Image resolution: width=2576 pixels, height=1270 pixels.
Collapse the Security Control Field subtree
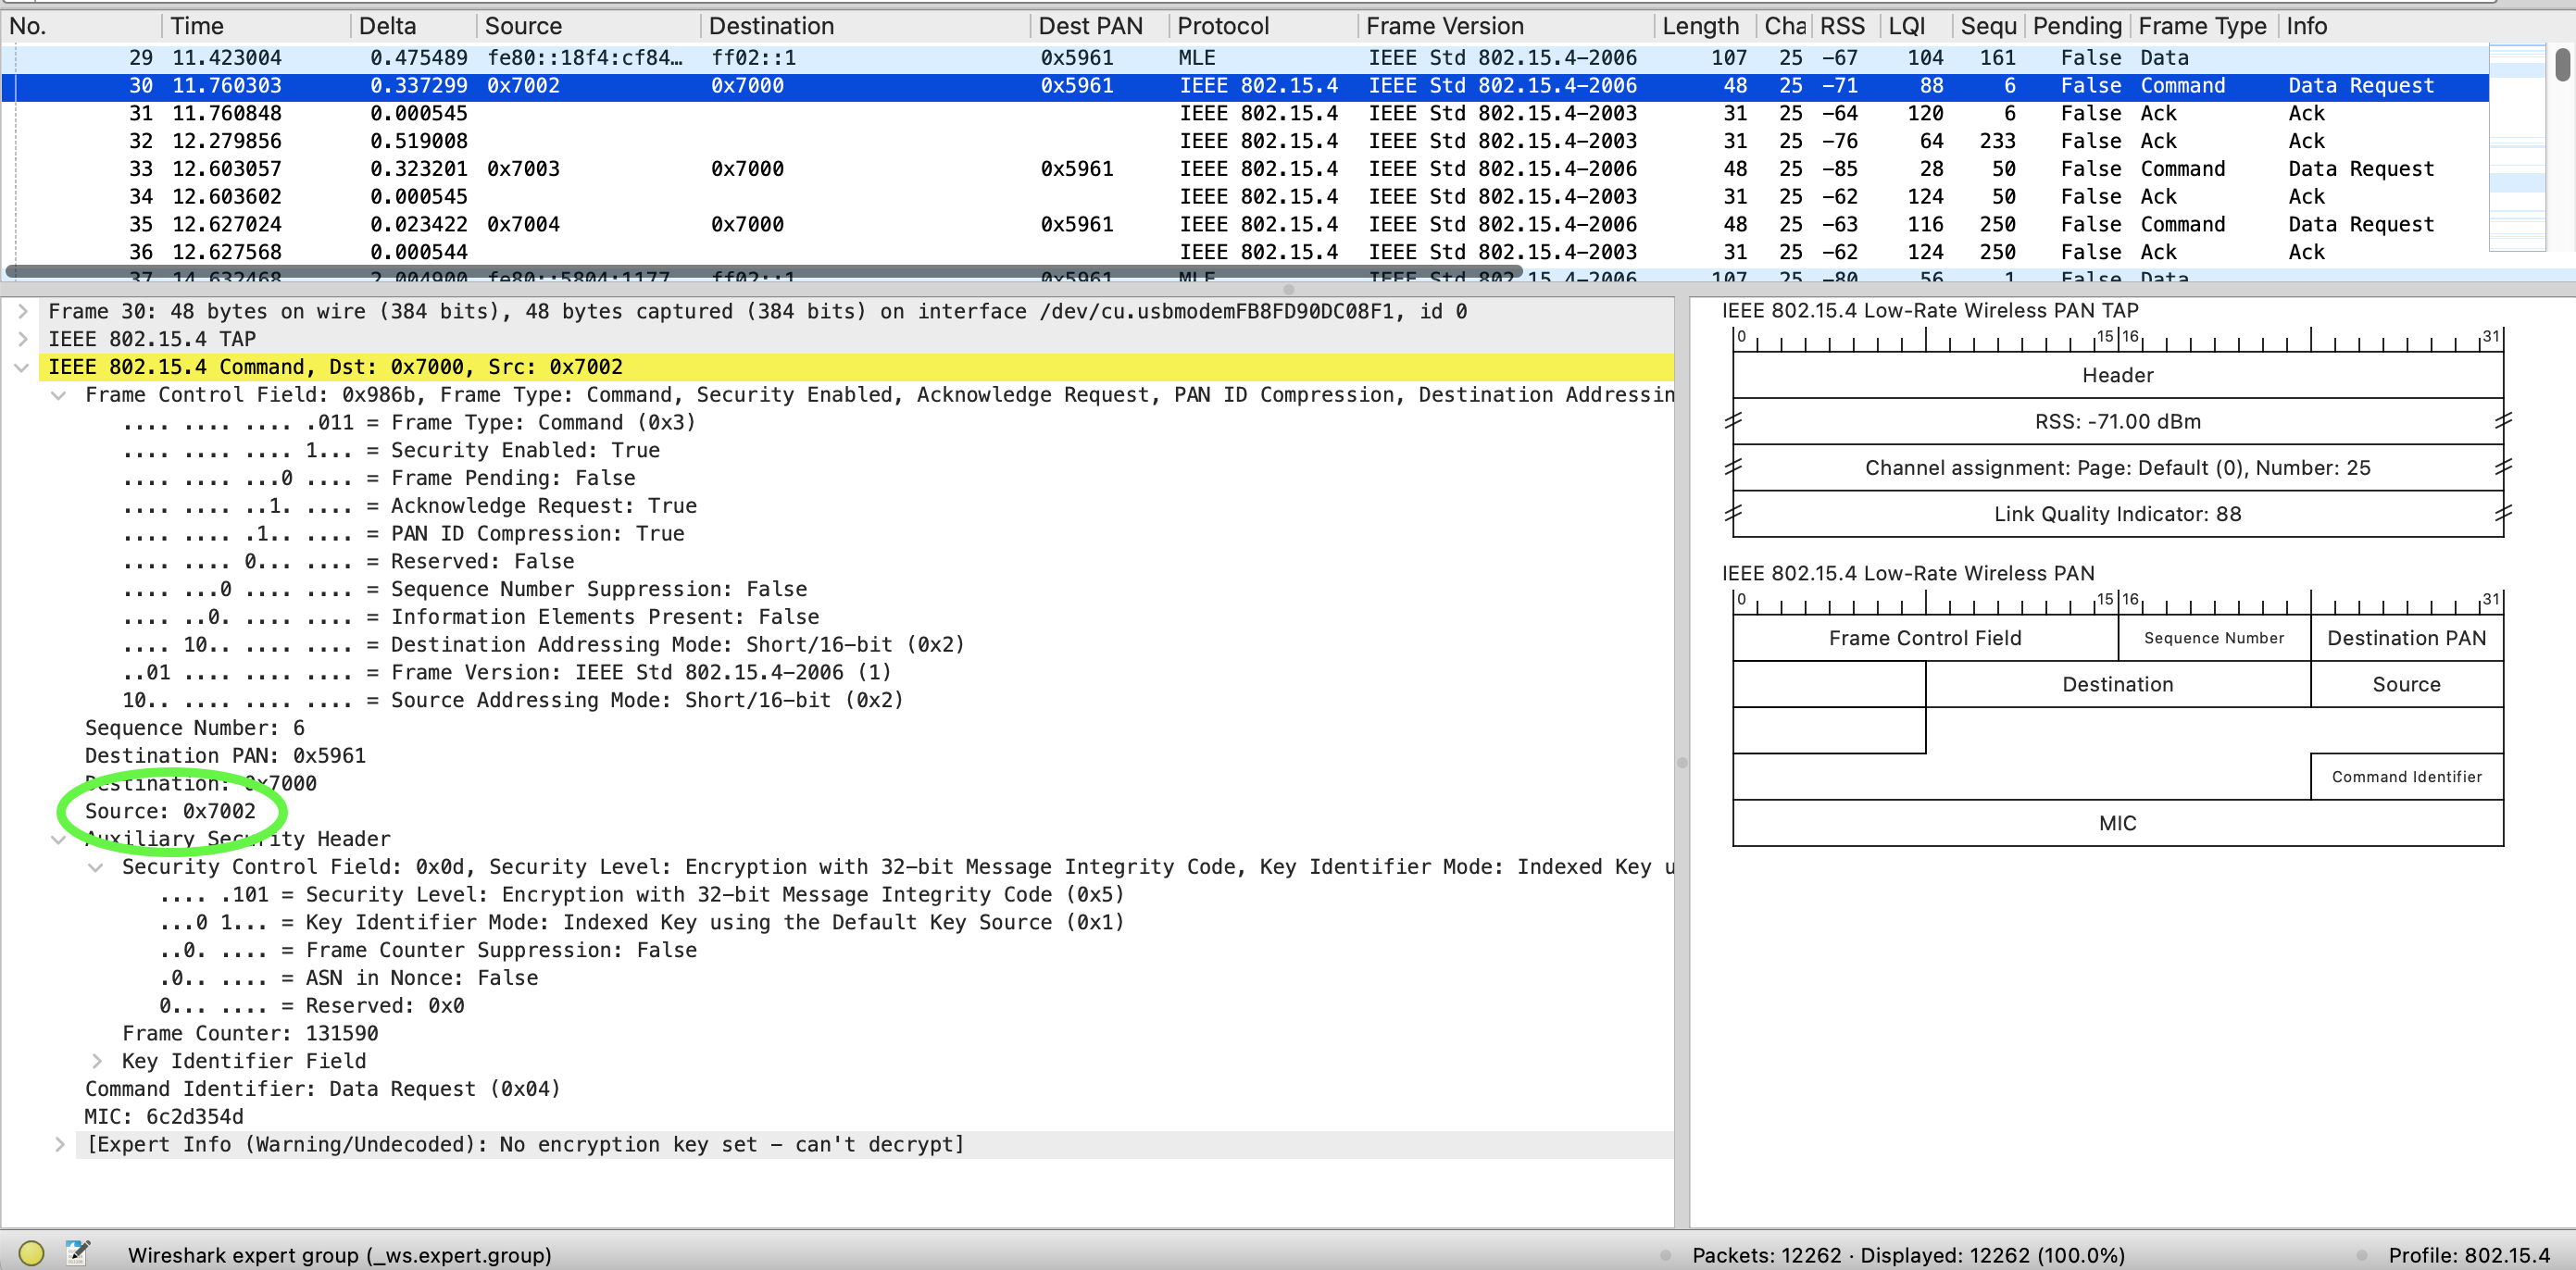click(x=96, y=867)
